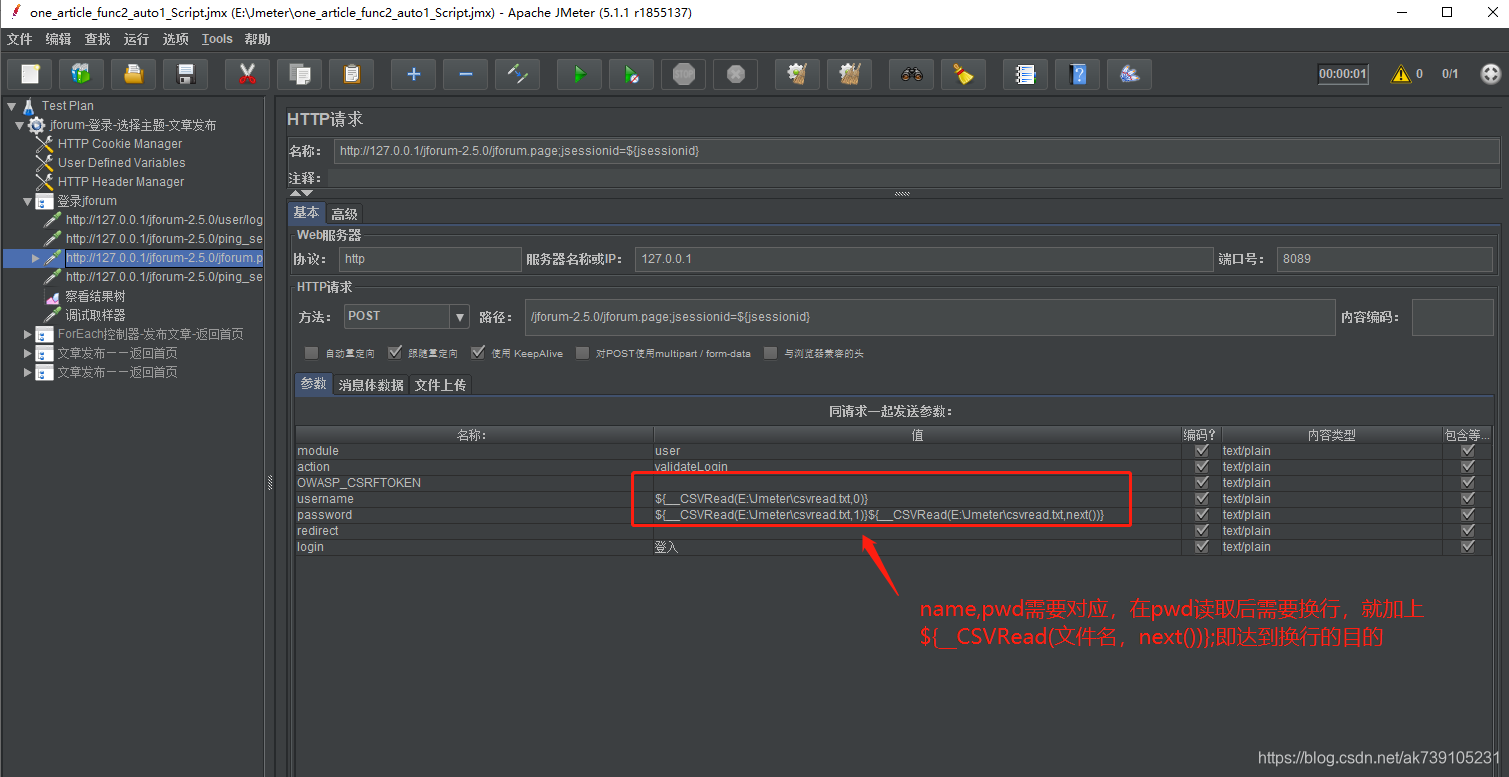Open the 选项 menu
The height and width of the screenshot is (777, 1509).
click(x=175, y=39)
